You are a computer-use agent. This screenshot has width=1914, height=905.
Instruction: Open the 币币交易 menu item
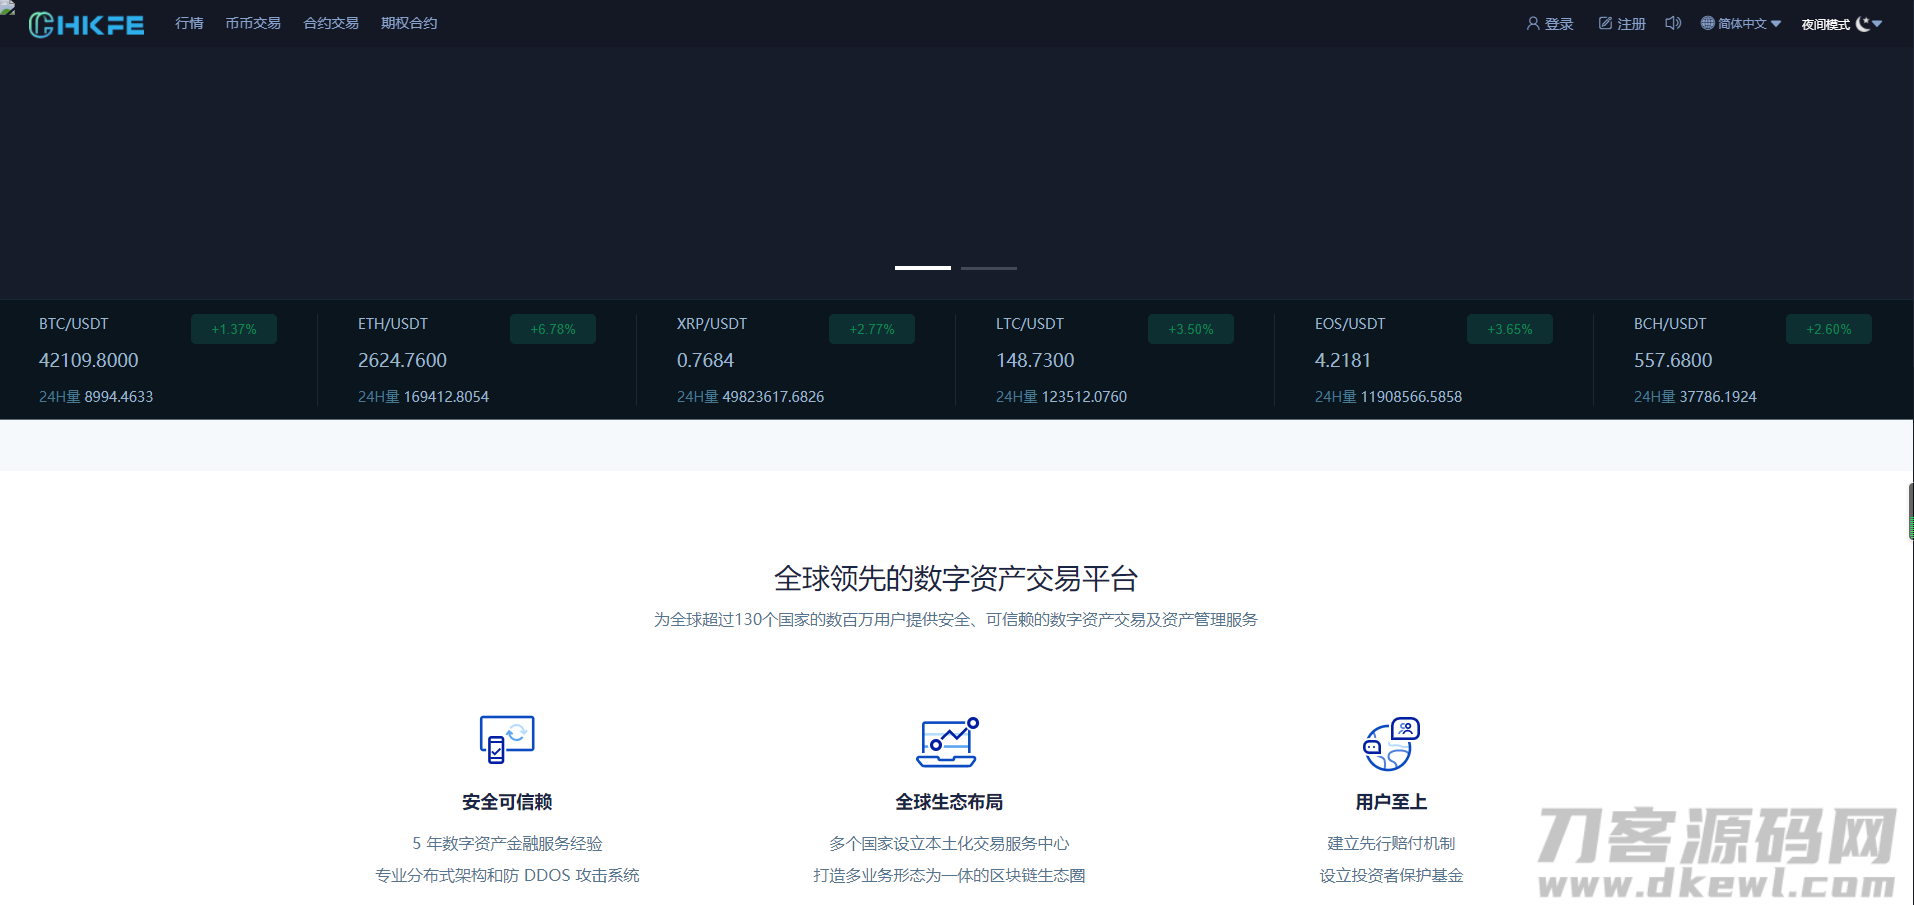(x=253, y=23)
